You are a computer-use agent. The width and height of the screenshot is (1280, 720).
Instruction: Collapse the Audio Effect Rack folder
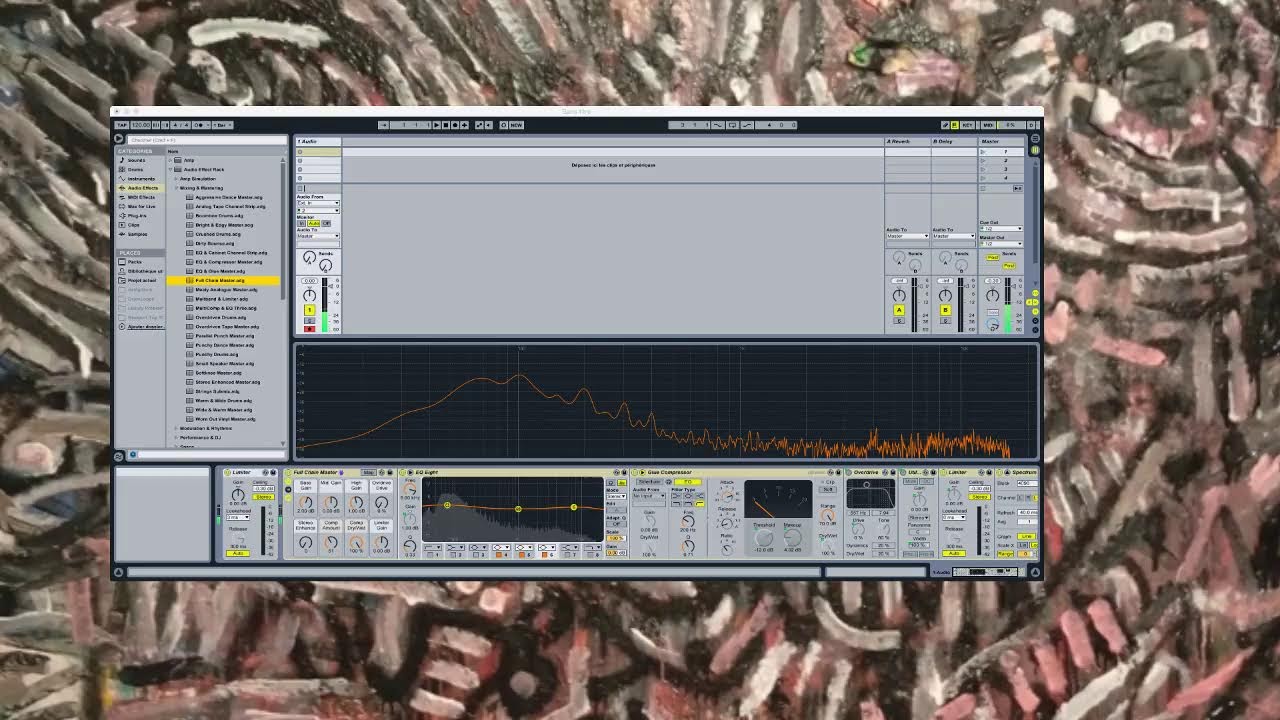(171, 169)
